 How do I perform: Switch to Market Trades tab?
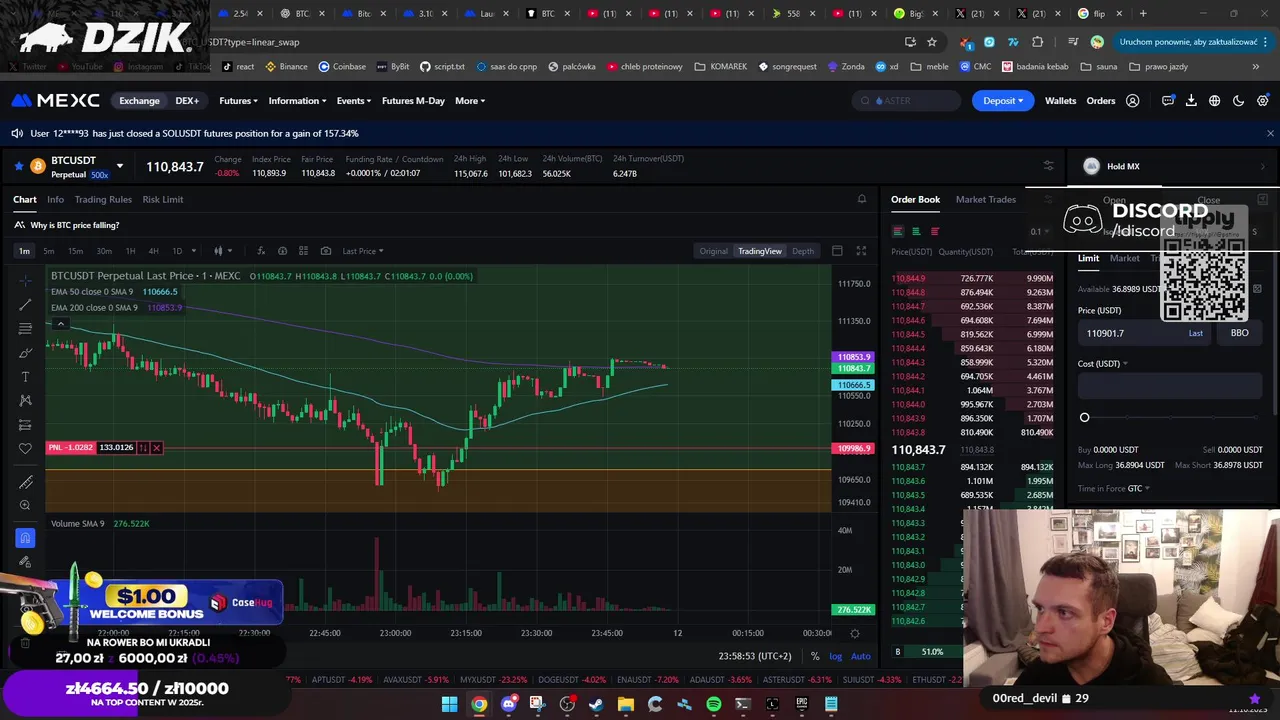tap(985, 199)
